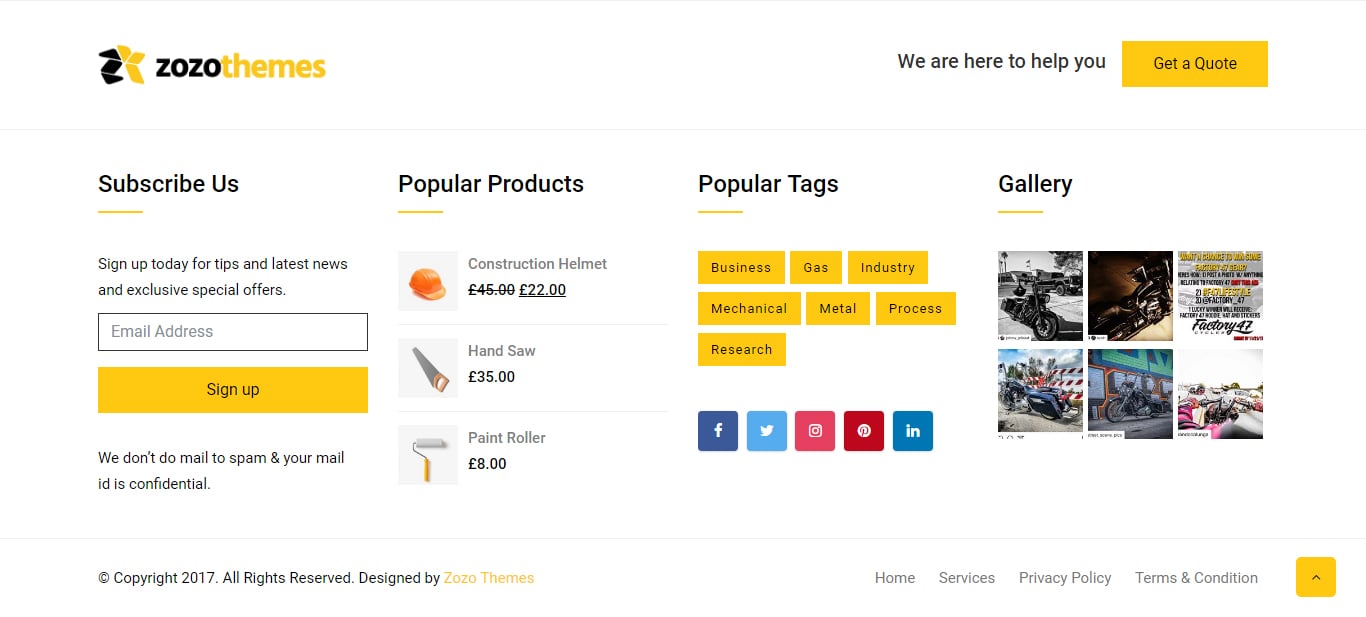Focus the Email Address field
This screenshot has height=617, width=1366.
click(233, 332)
